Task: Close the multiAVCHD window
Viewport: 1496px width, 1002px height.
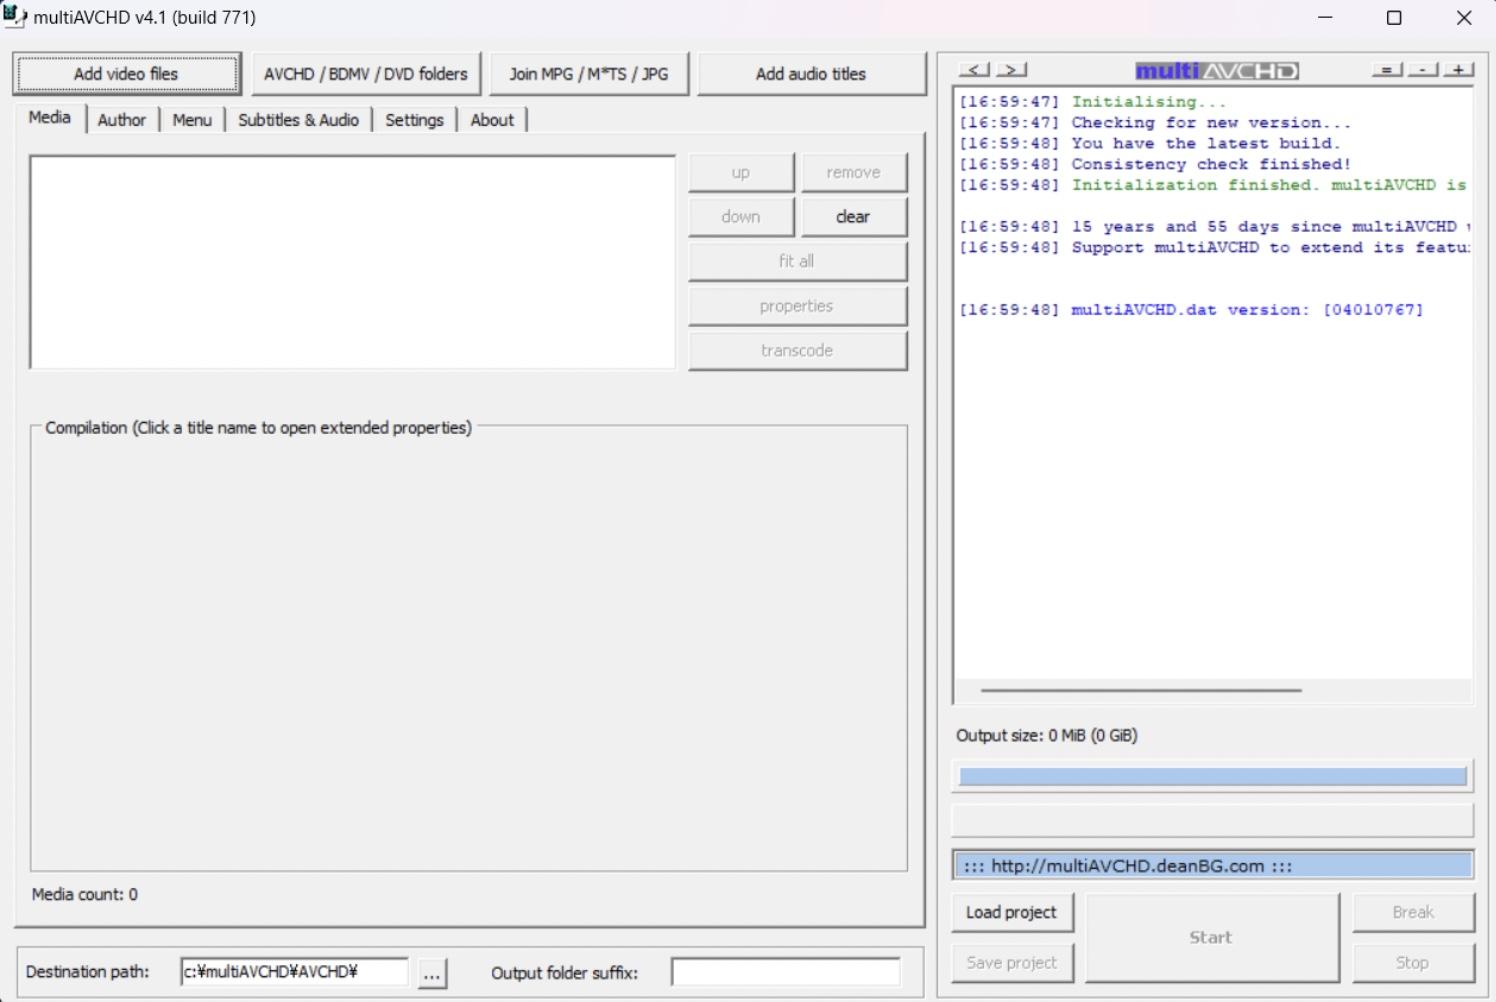Action: [x=1463, y=18]
